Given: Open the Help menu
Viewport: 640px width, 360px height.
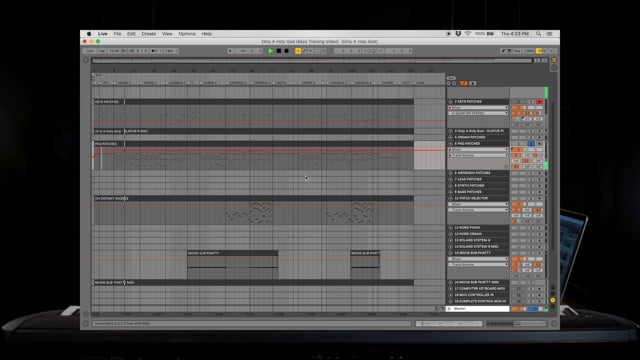Looking at the screenshot, I should click(x=207, y=34).
